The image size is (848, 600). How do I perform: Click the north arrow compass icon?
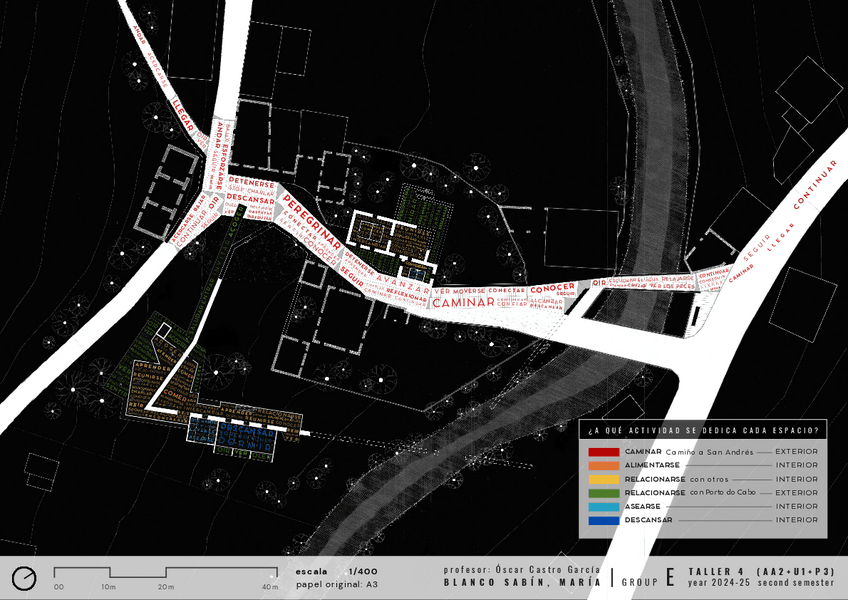[25, 579]
